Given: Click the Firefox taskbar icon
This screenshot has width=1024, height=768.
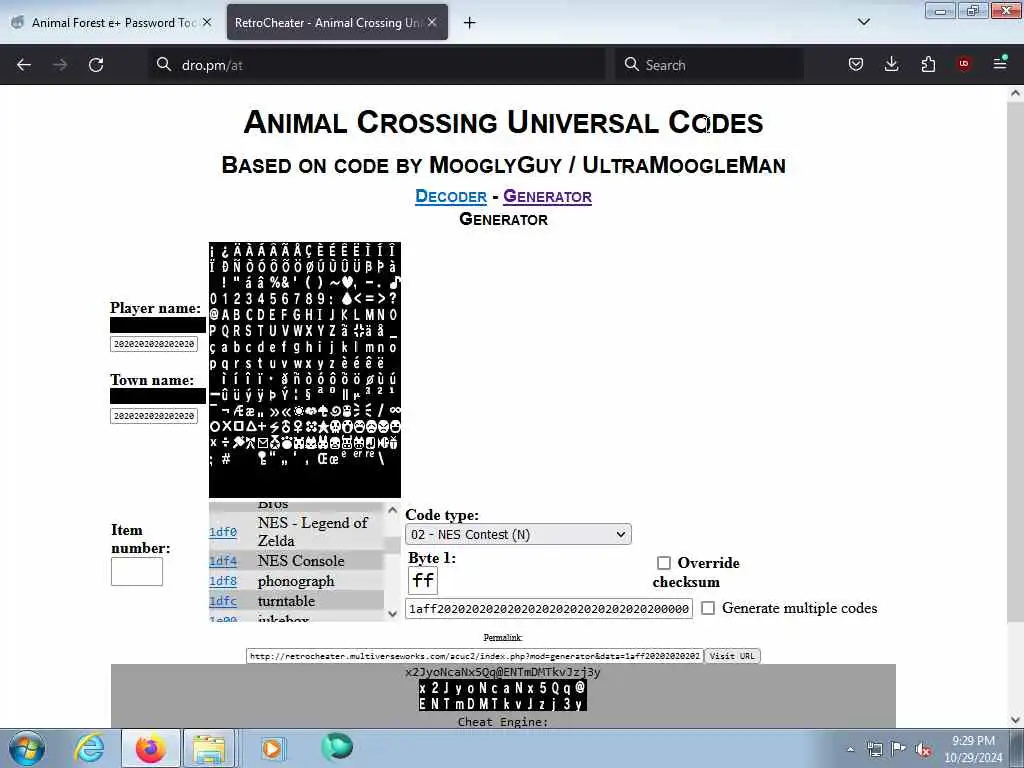Looking at the screenshot, I should pos(150,748).
